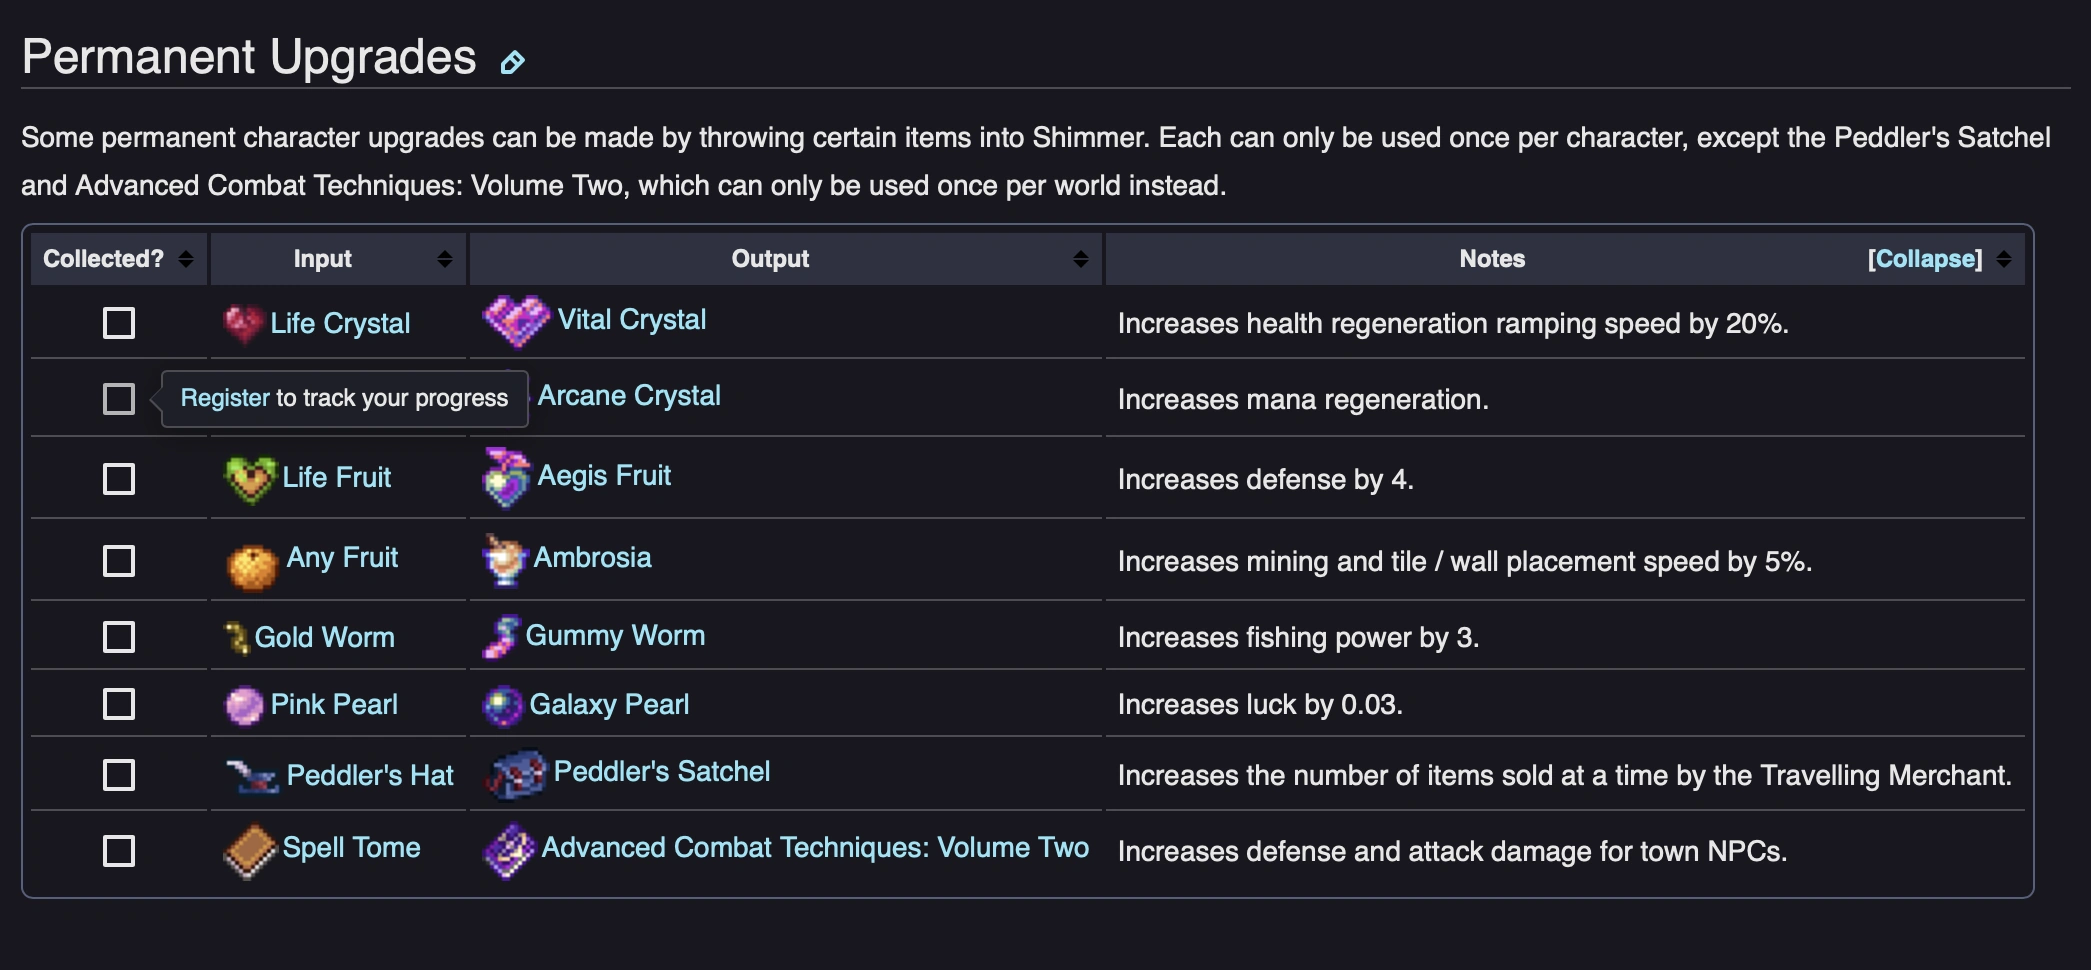This screenshot has height=970, width=2091.
Task: Click the Peddler's Satchel bag icon
Action: tap(516, 774)
